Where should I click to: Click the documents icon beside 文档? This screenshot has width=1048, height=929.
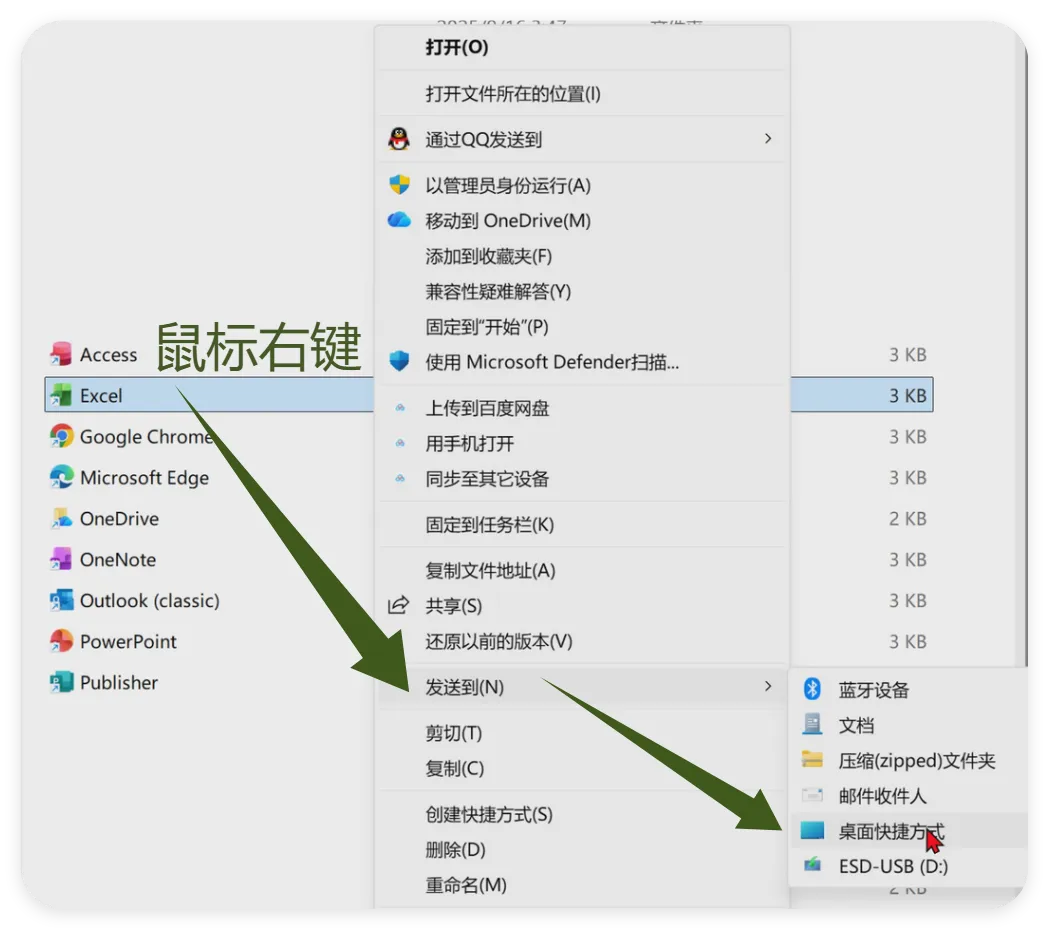(812, 724)
